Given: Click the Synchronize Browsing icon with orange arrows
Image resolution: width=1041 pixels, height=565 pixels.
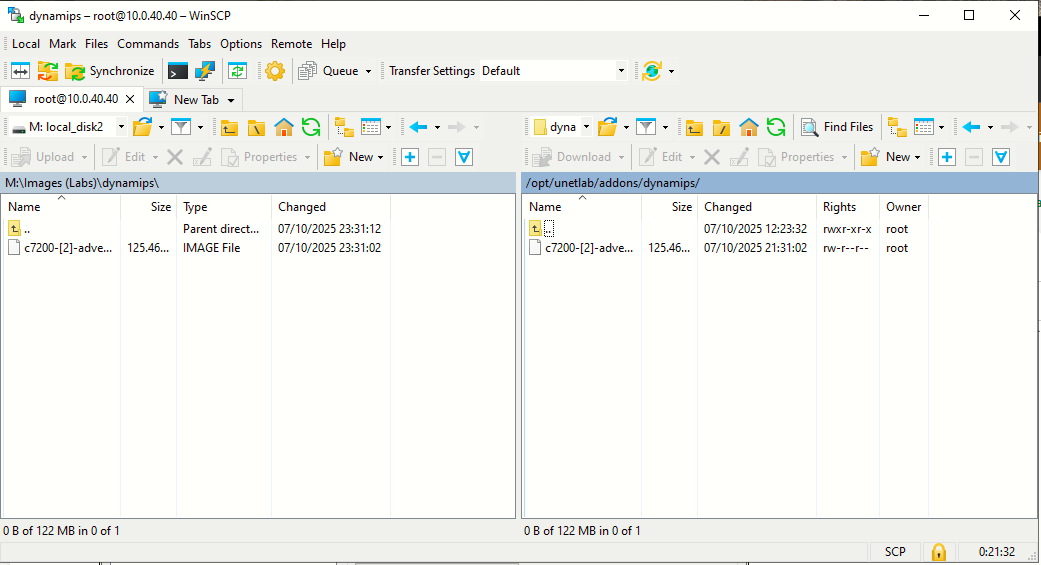Looking at the screenshot, I should coord(47,71).
